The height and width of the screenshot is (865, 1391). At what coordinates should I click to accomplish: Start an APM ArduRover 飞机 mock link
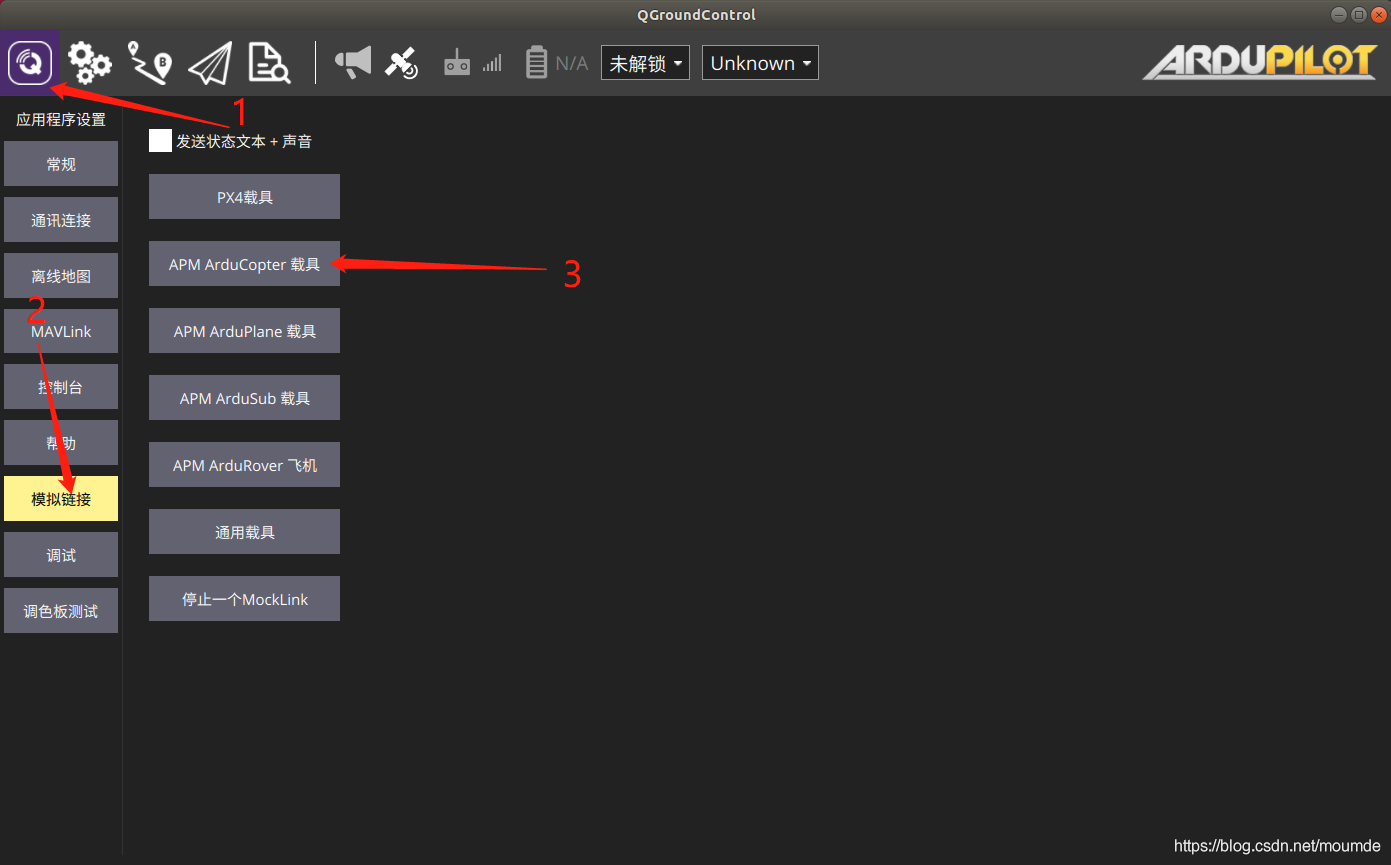point(244,465)
